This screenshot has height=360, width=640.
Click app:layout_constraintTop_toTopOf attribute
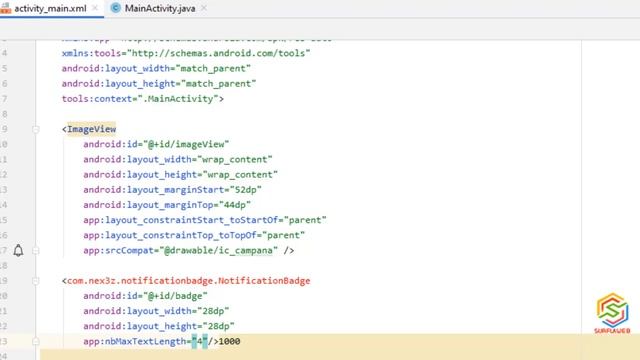pyautogui.click(x=170, y=235)
